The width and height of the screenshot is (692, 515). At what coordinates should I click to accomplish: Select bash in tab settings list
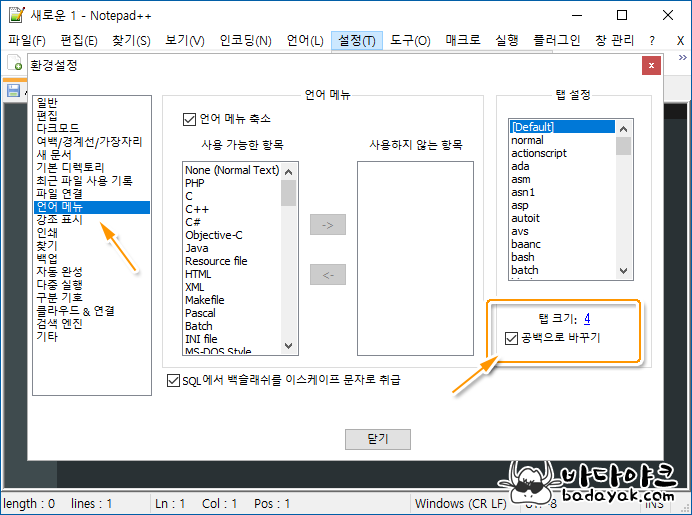[562, 257]
